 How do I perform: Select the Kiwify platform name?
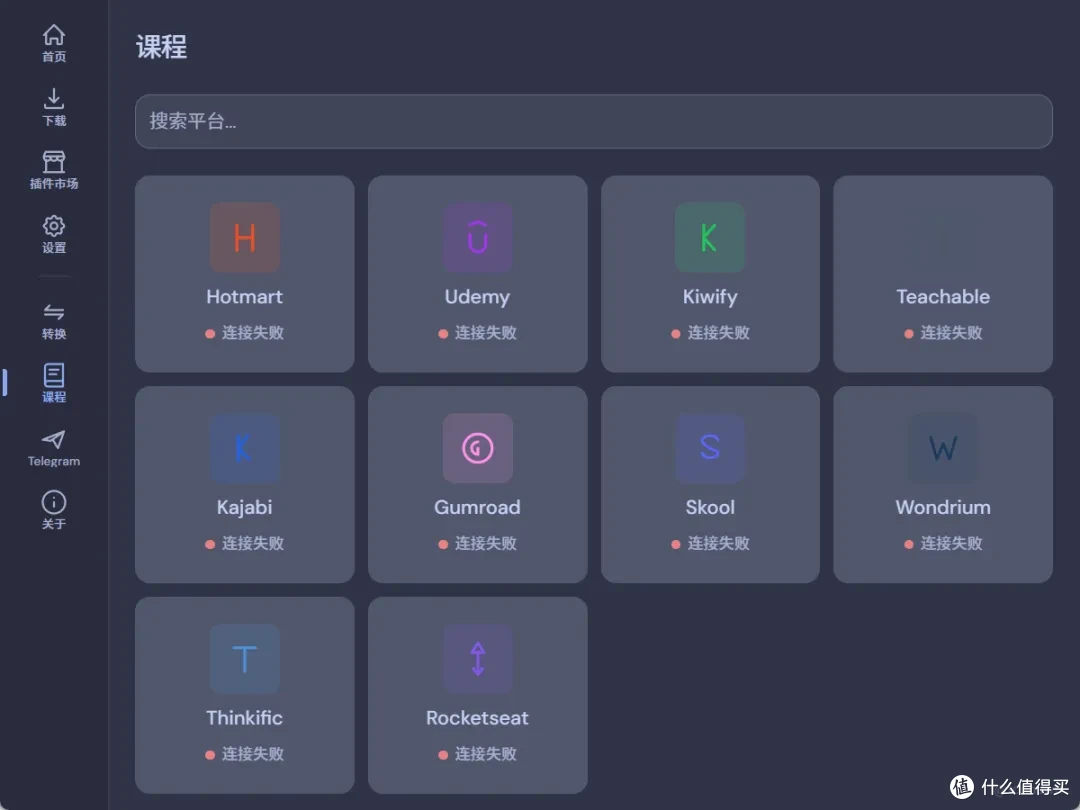tap(710, 297)
